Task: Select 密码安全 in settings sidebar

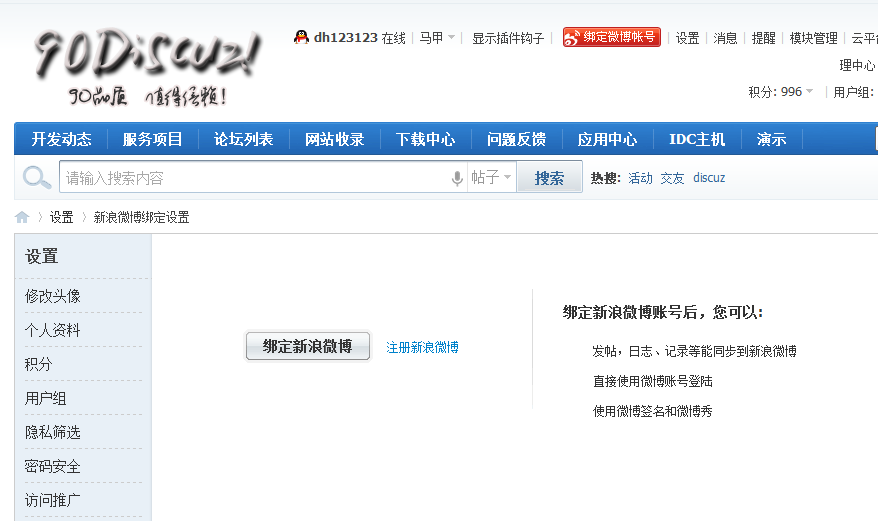Action: (53, 466)
